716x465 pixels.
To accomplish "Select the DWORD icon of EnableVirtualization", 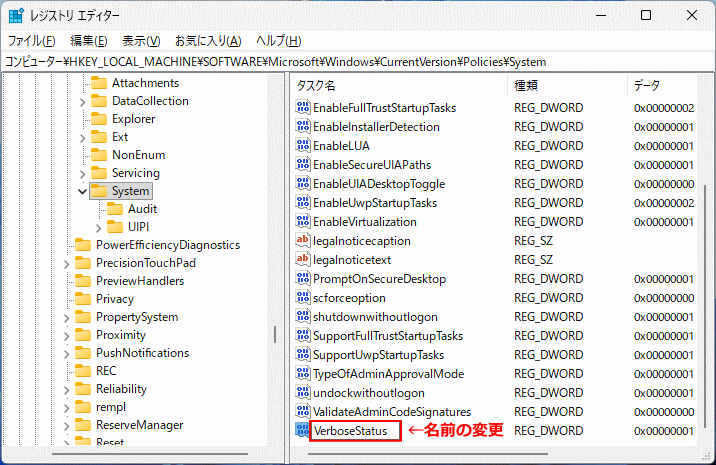I will (x=302, y=221).
